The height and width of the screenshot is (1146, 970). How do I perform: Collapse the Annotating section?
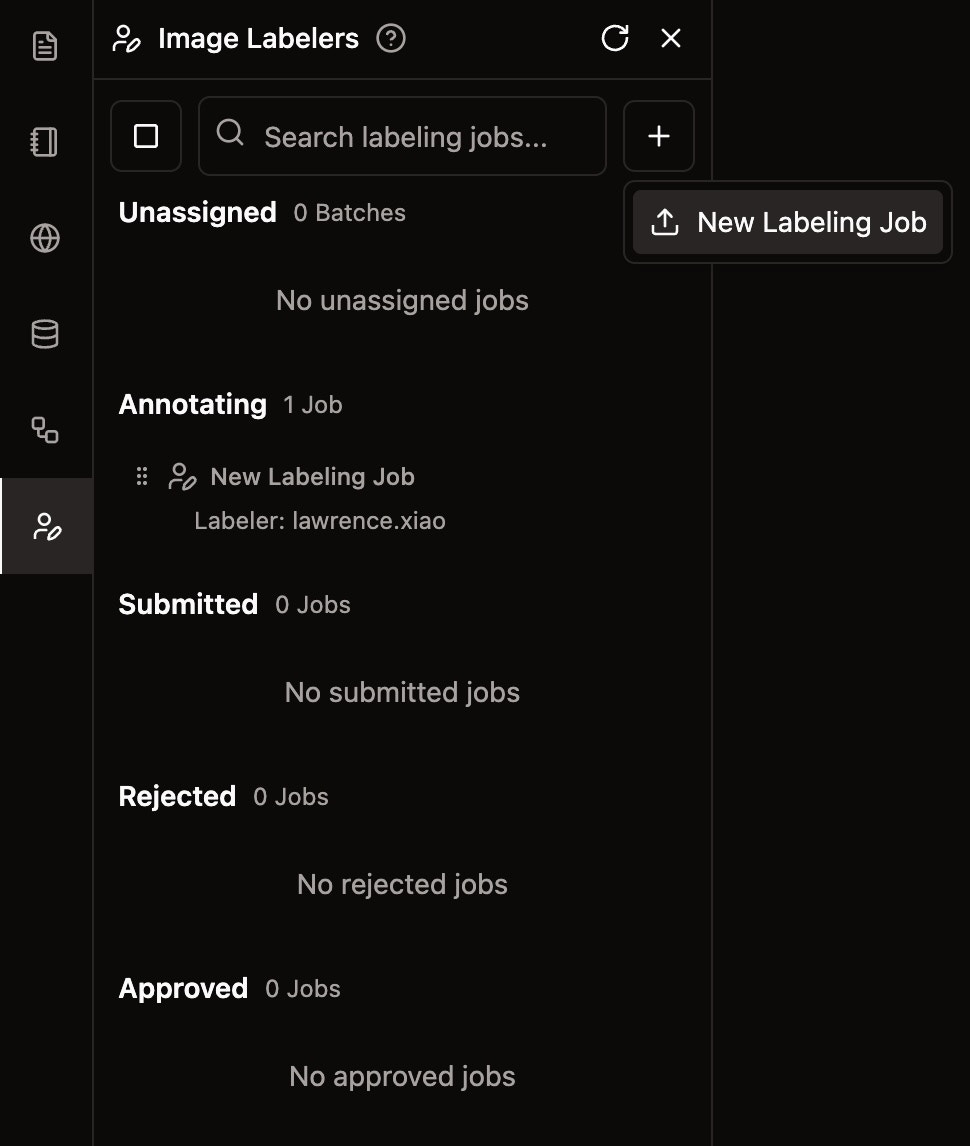click(x=193, y=404)
